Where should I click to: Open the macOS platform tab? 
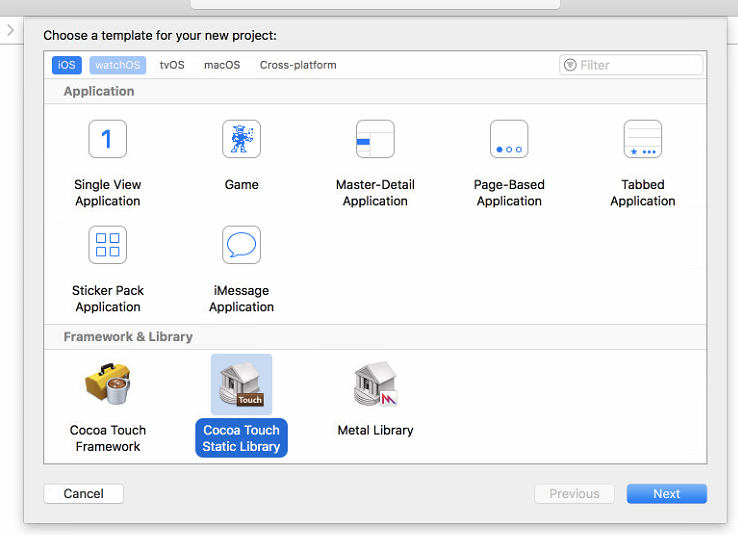click(222, 65)
